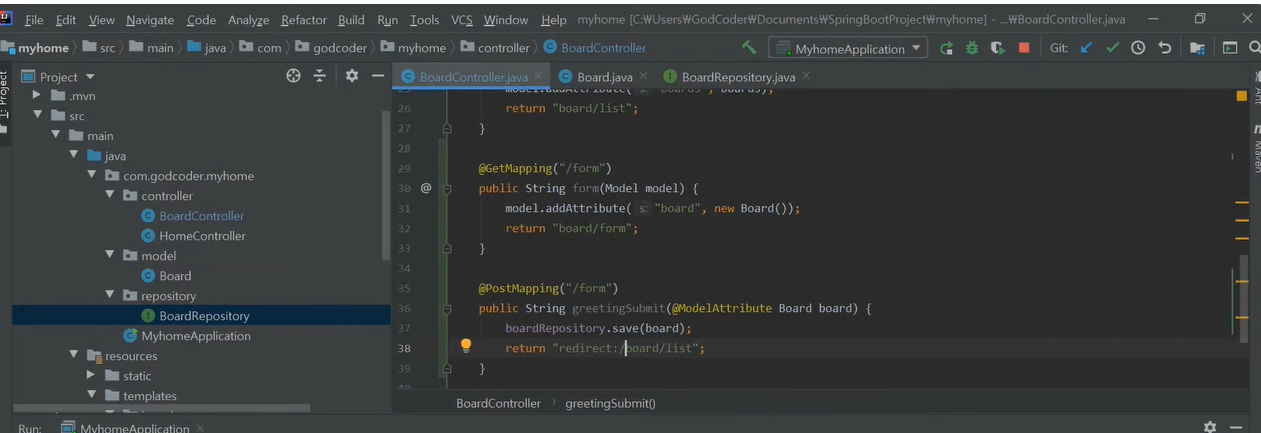Collapse the com.godcoder.myhome package
The width and height of the screenshot is (1261, 433).
(91, 176)
